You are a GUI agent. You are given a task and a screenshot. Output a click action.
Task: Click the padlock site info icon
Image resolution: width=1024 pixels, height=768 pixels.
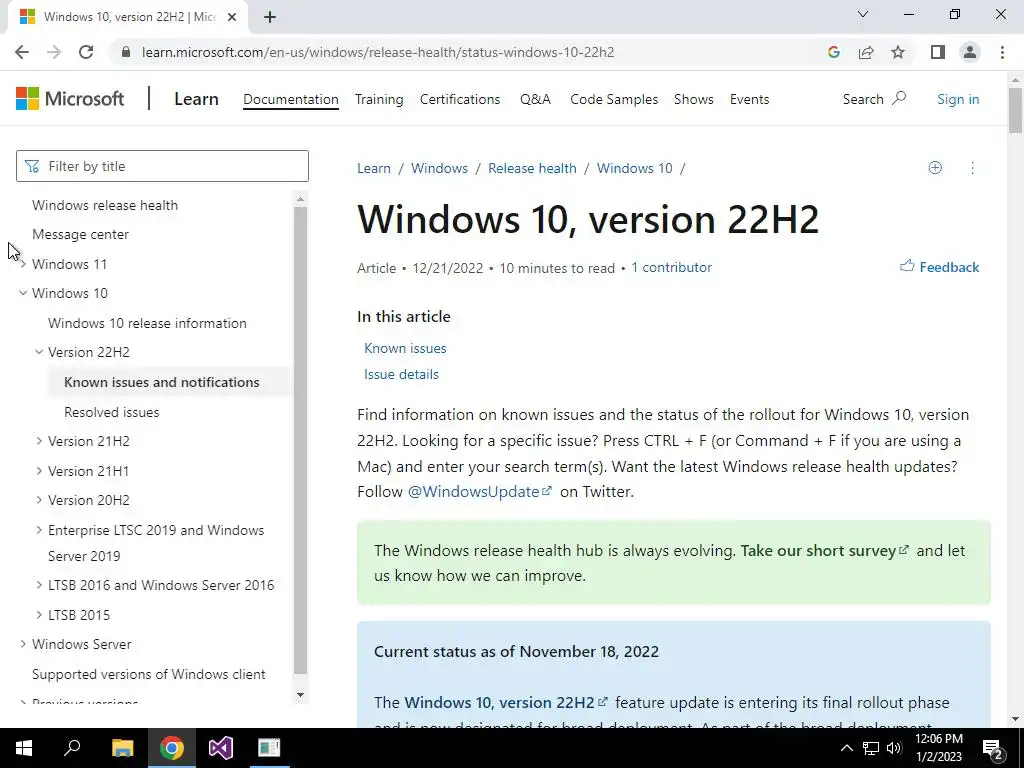tap(126, 52)
